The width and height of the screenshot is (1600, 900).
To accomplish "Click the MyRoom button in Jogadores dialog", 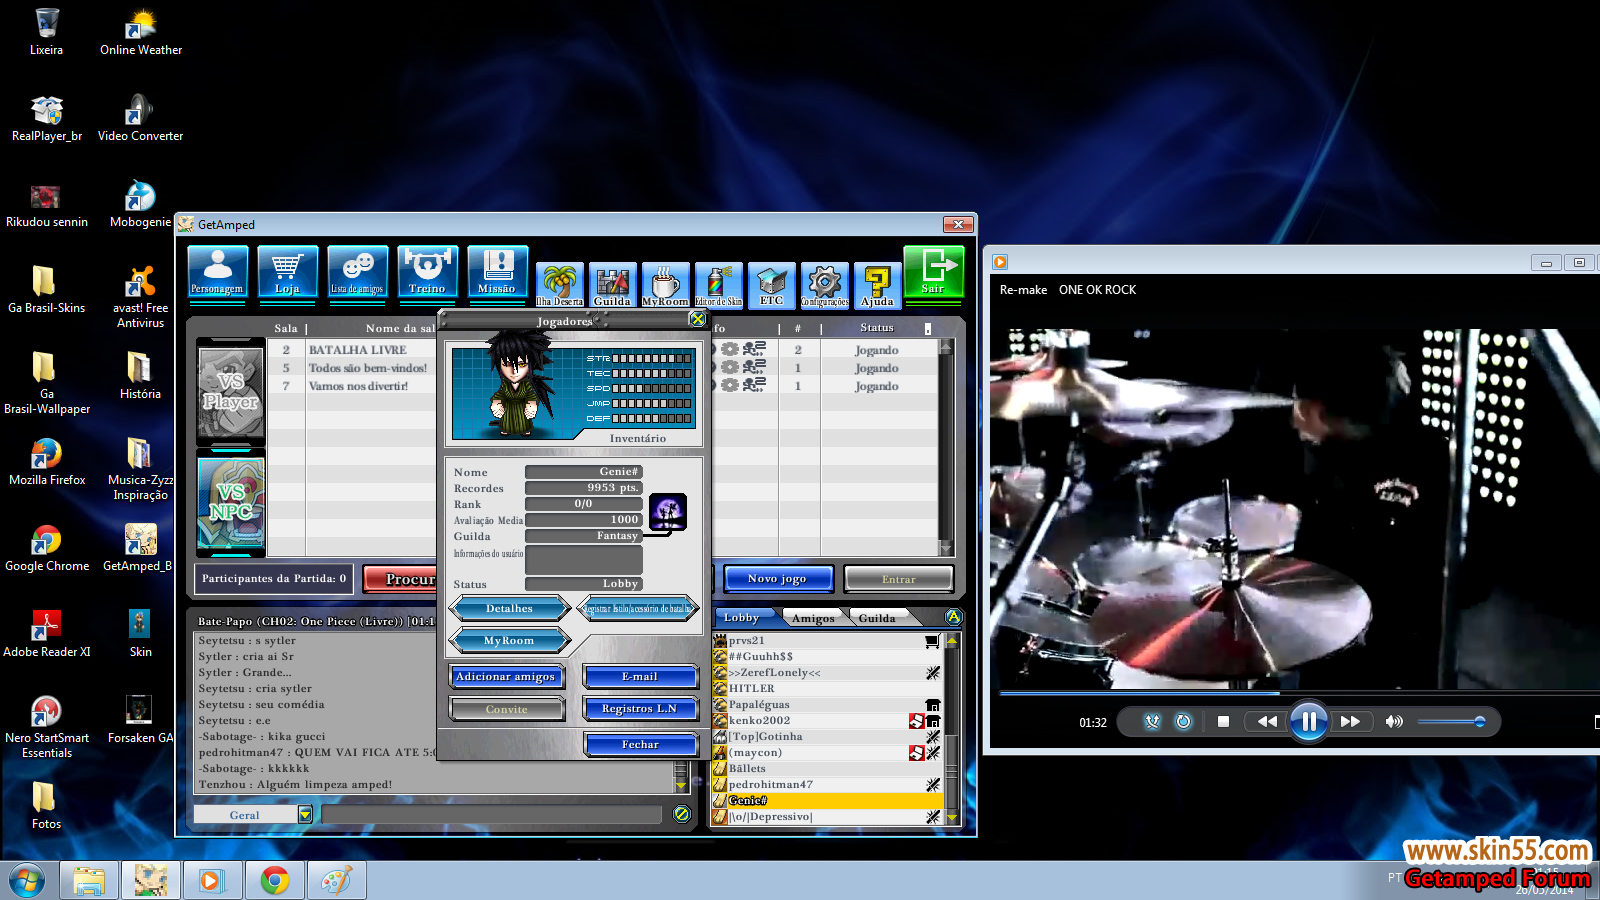I will (510, 640).
